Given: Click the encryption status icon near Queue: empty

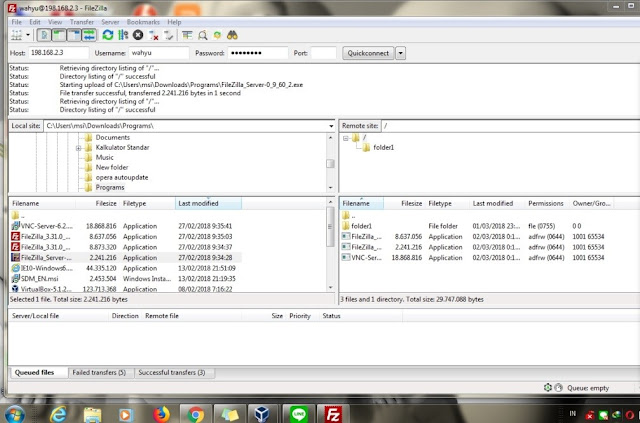Looking at the screenshot, I should (x=548, y=387).
